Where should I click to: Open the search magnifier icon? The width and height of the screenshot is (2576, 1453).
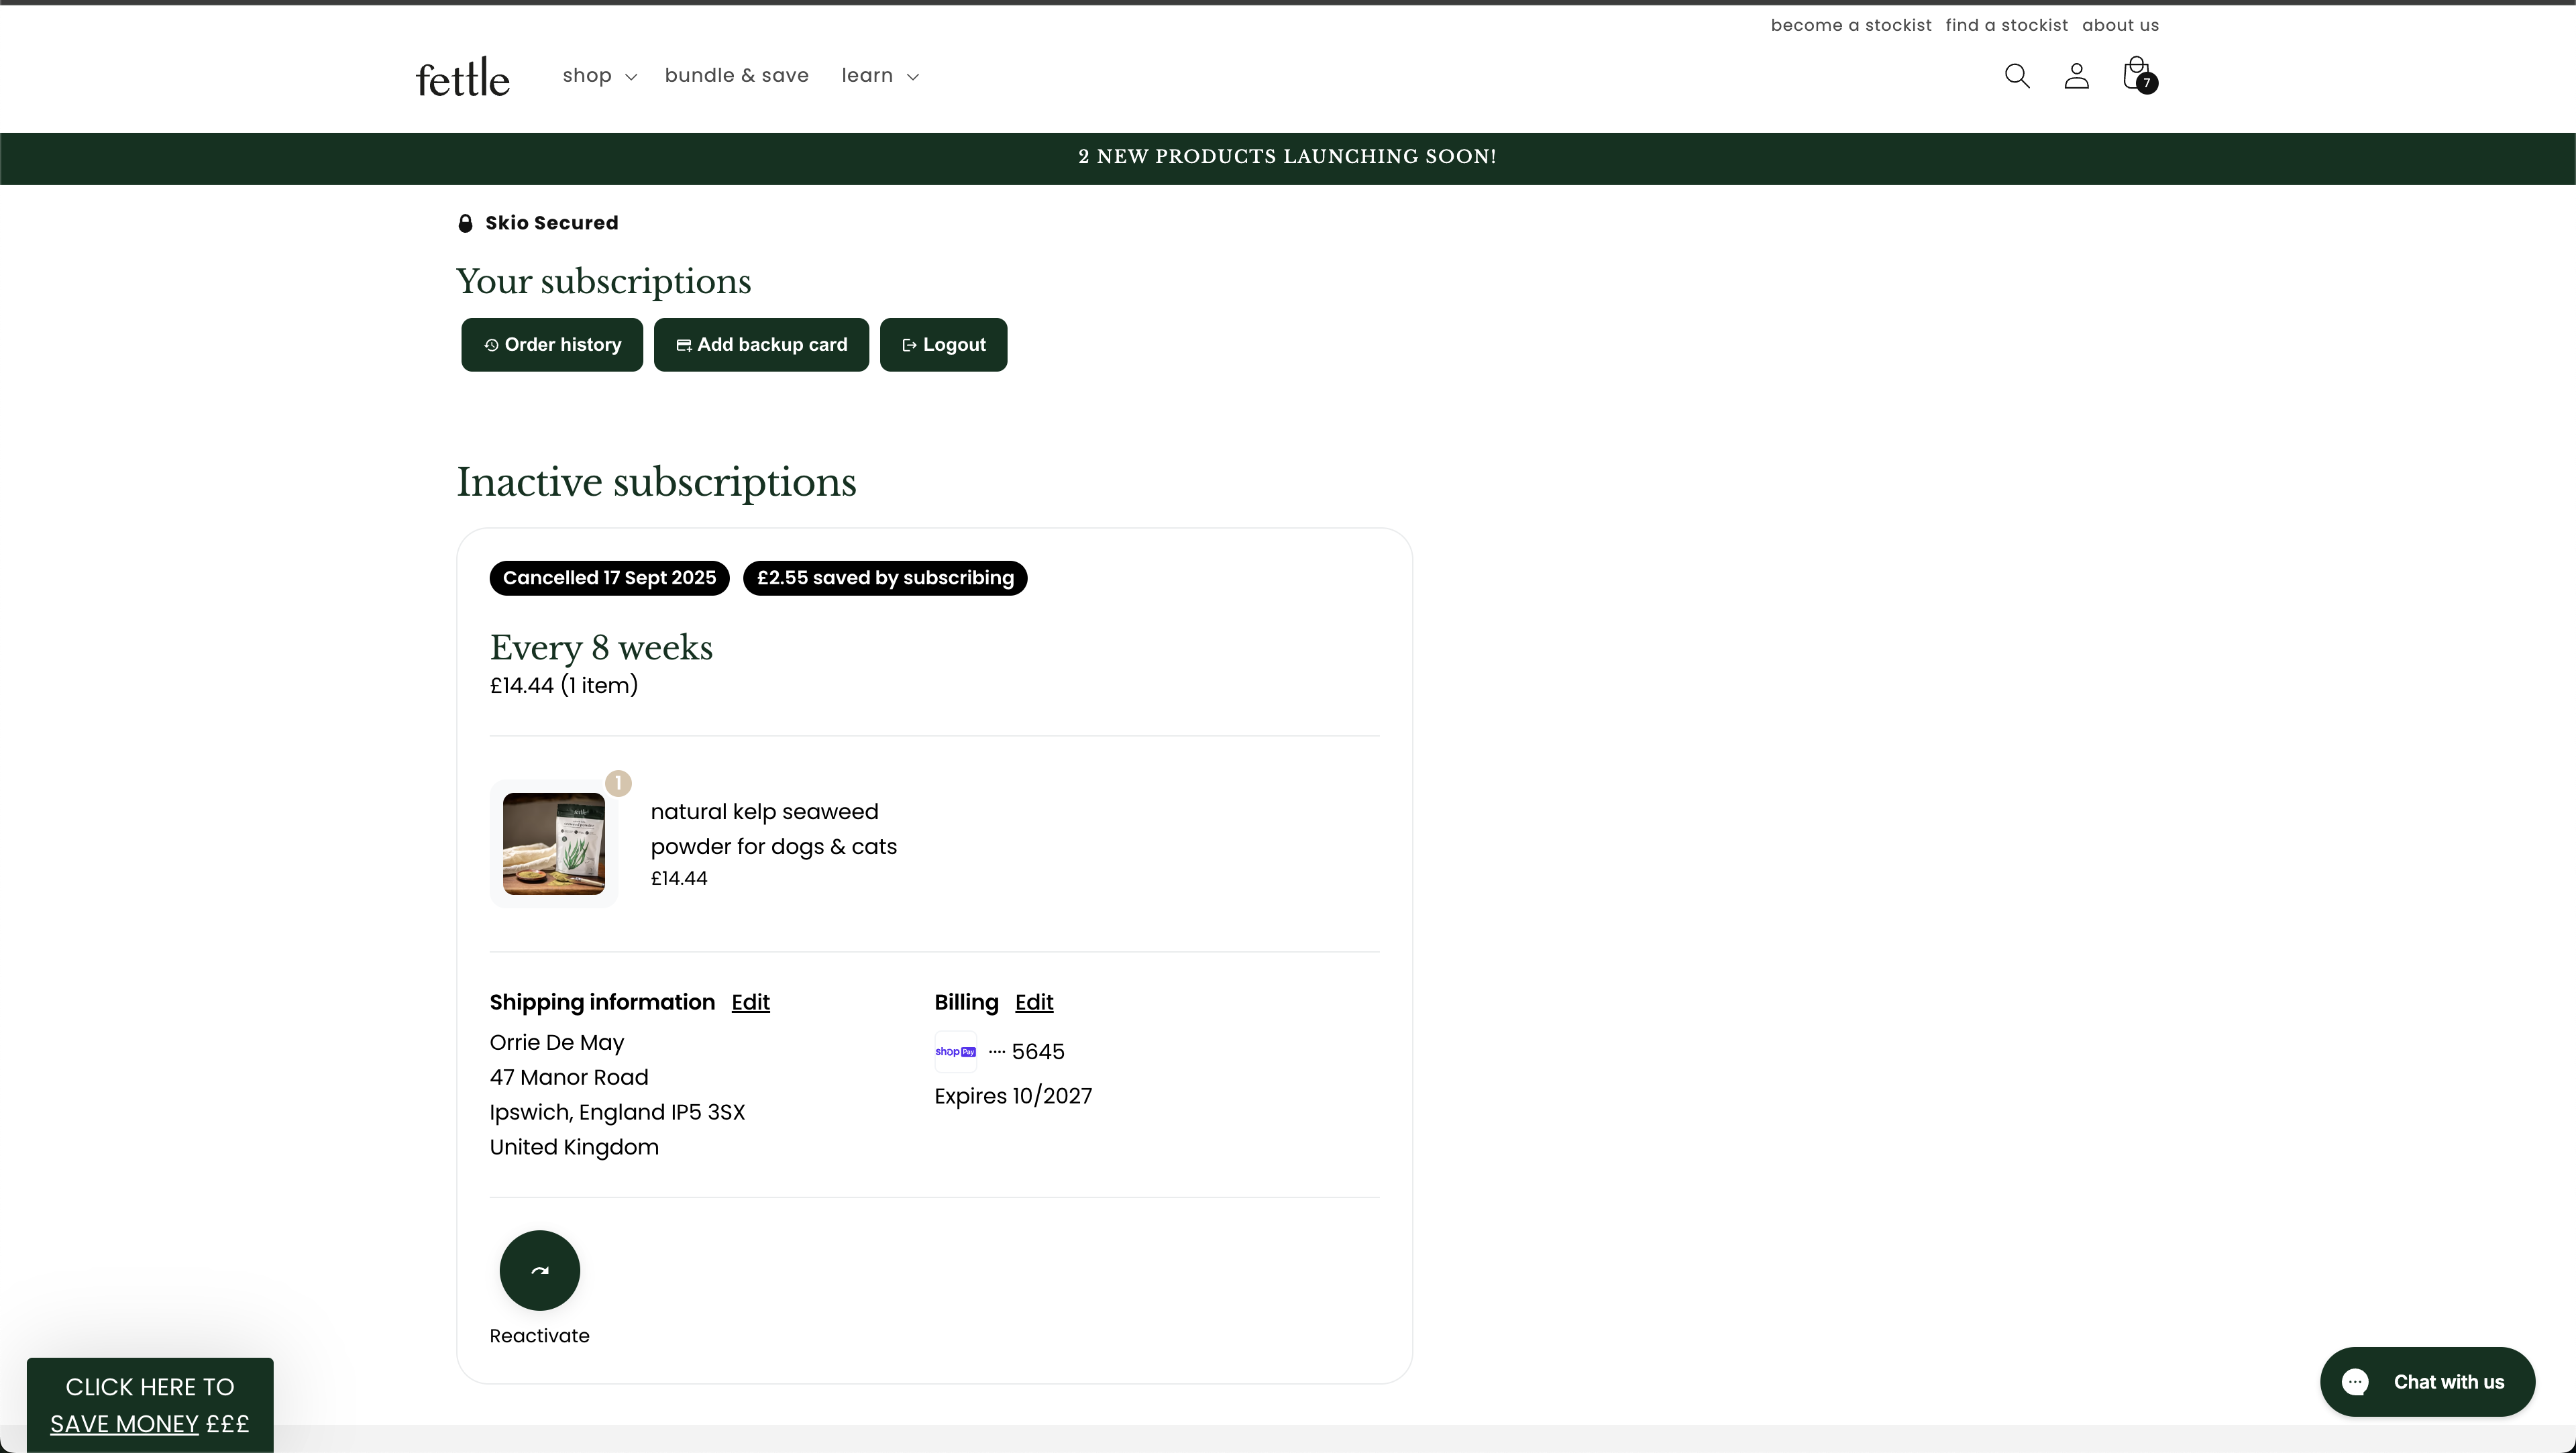click(x=2016, y=76)
